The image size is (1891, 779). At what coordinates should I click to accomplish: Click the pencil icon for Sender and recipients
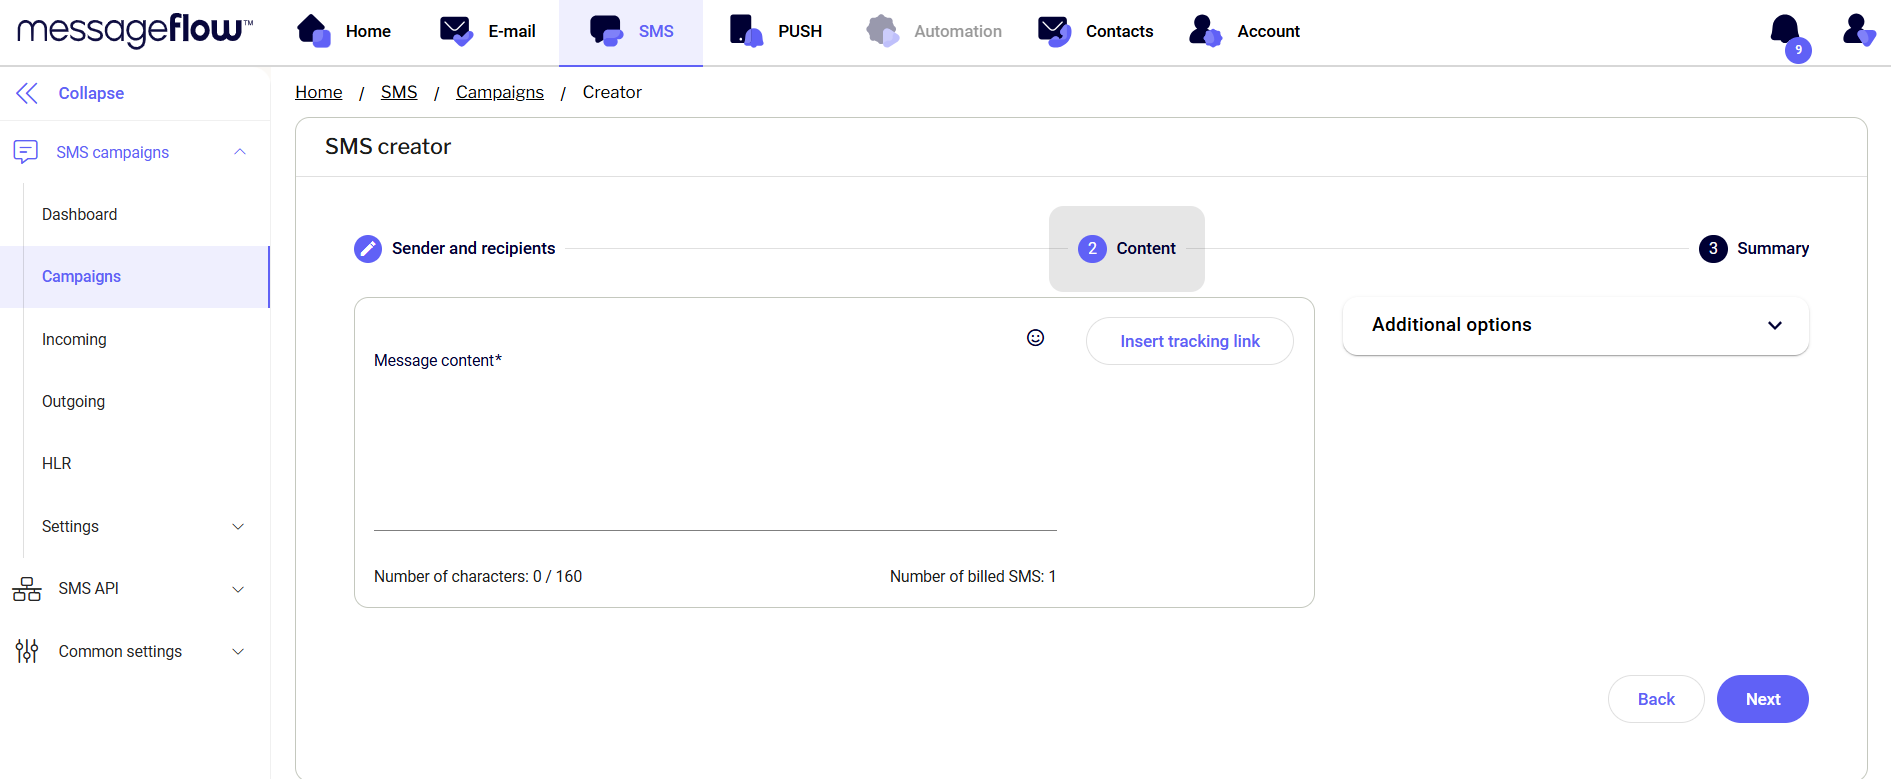(368, 248)
